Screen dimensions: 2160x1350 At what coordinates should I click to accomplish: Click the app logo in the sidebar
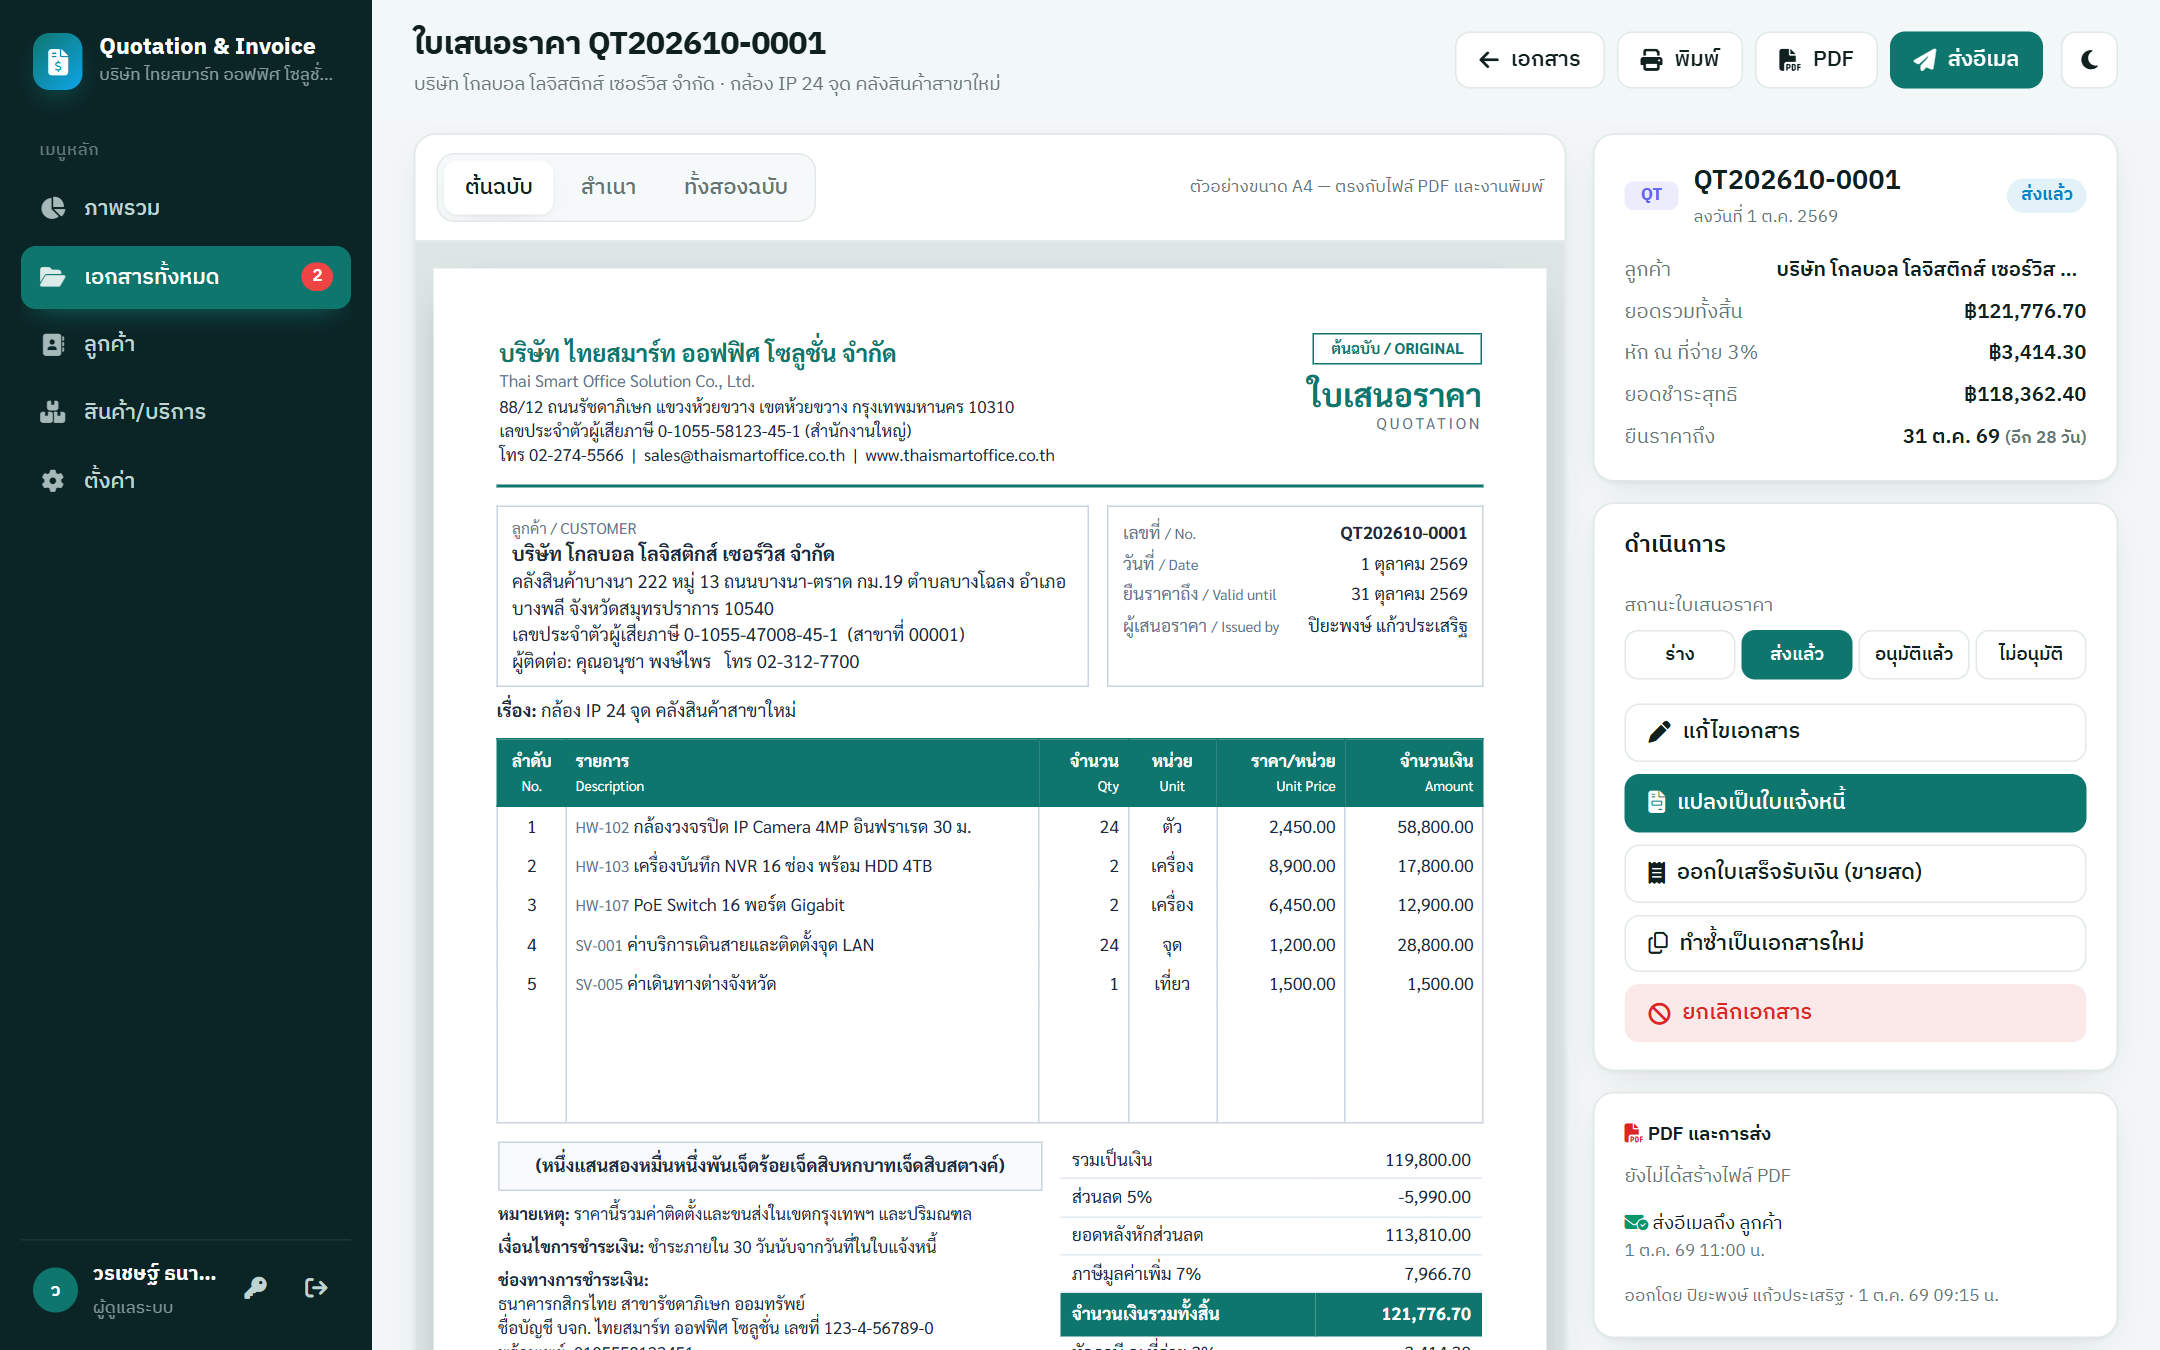(58, 61)
